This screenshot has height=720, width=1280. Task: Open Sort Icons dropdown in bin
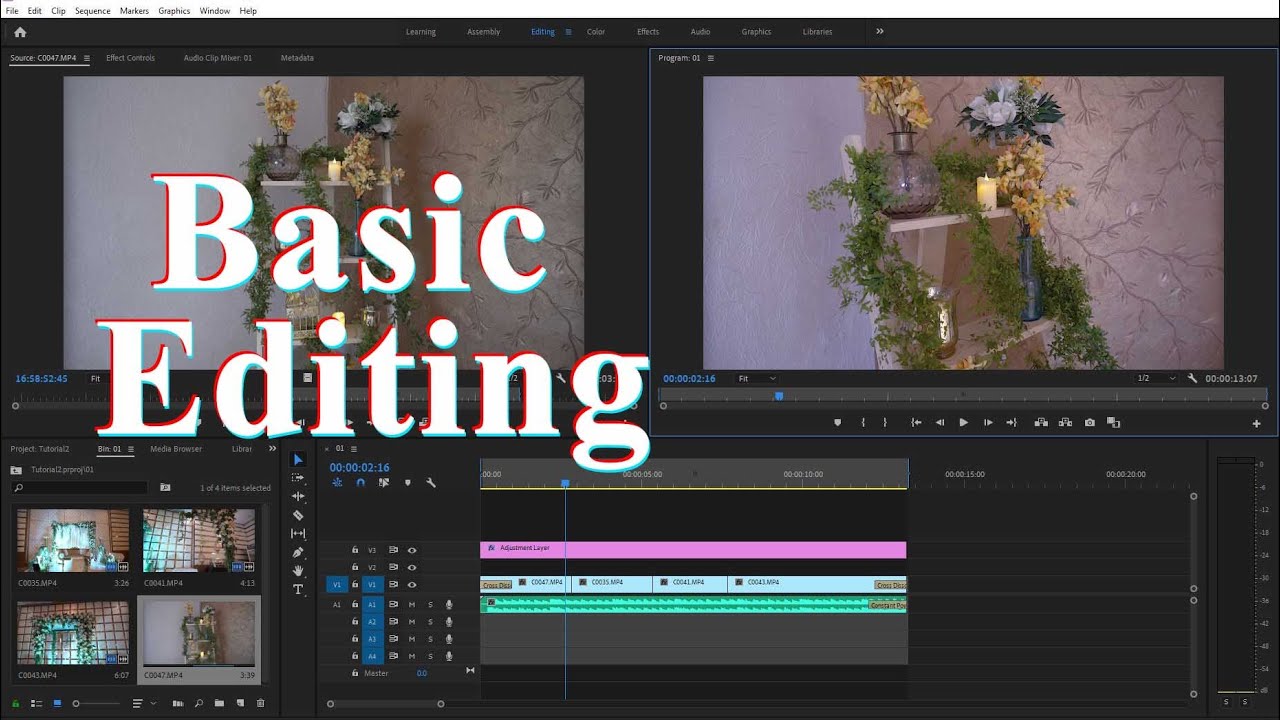click(145, 704)
